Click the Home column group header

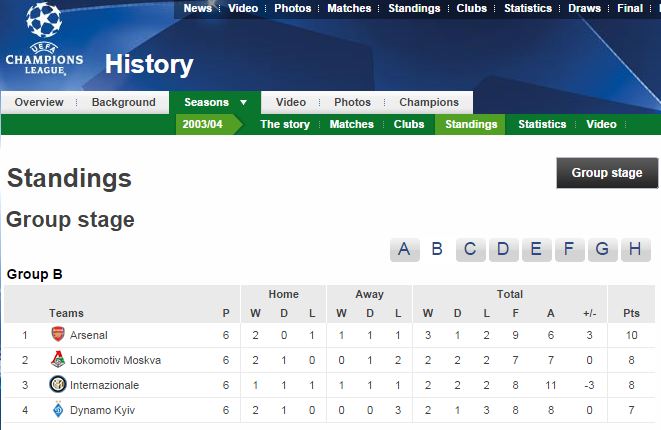coord(283,294)
